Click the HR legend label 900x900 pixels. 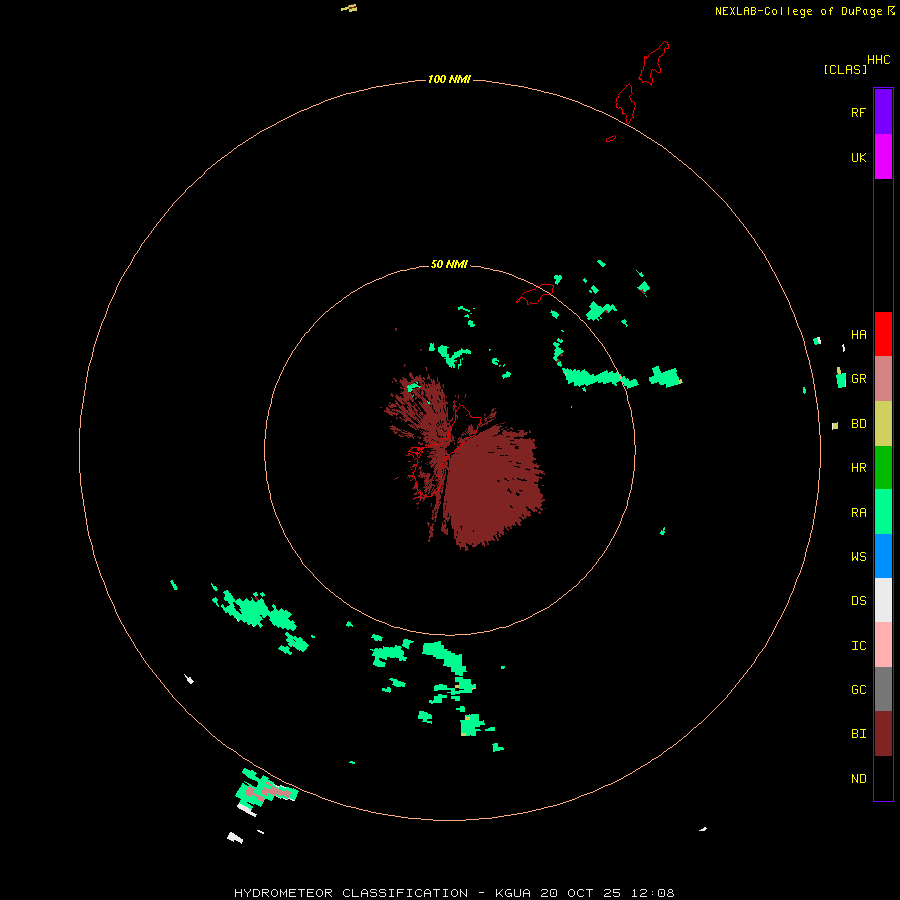[859, 468]
